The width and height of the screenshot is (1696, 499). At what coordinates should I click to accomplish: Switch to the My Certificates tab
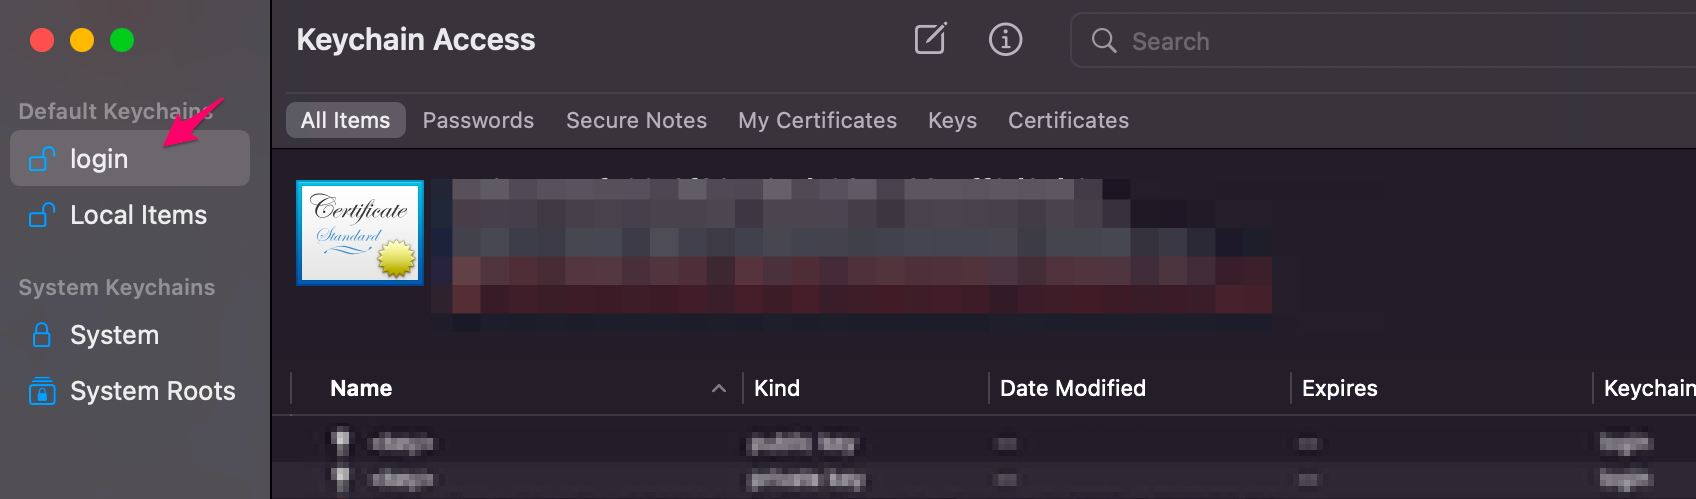(817, 120)
